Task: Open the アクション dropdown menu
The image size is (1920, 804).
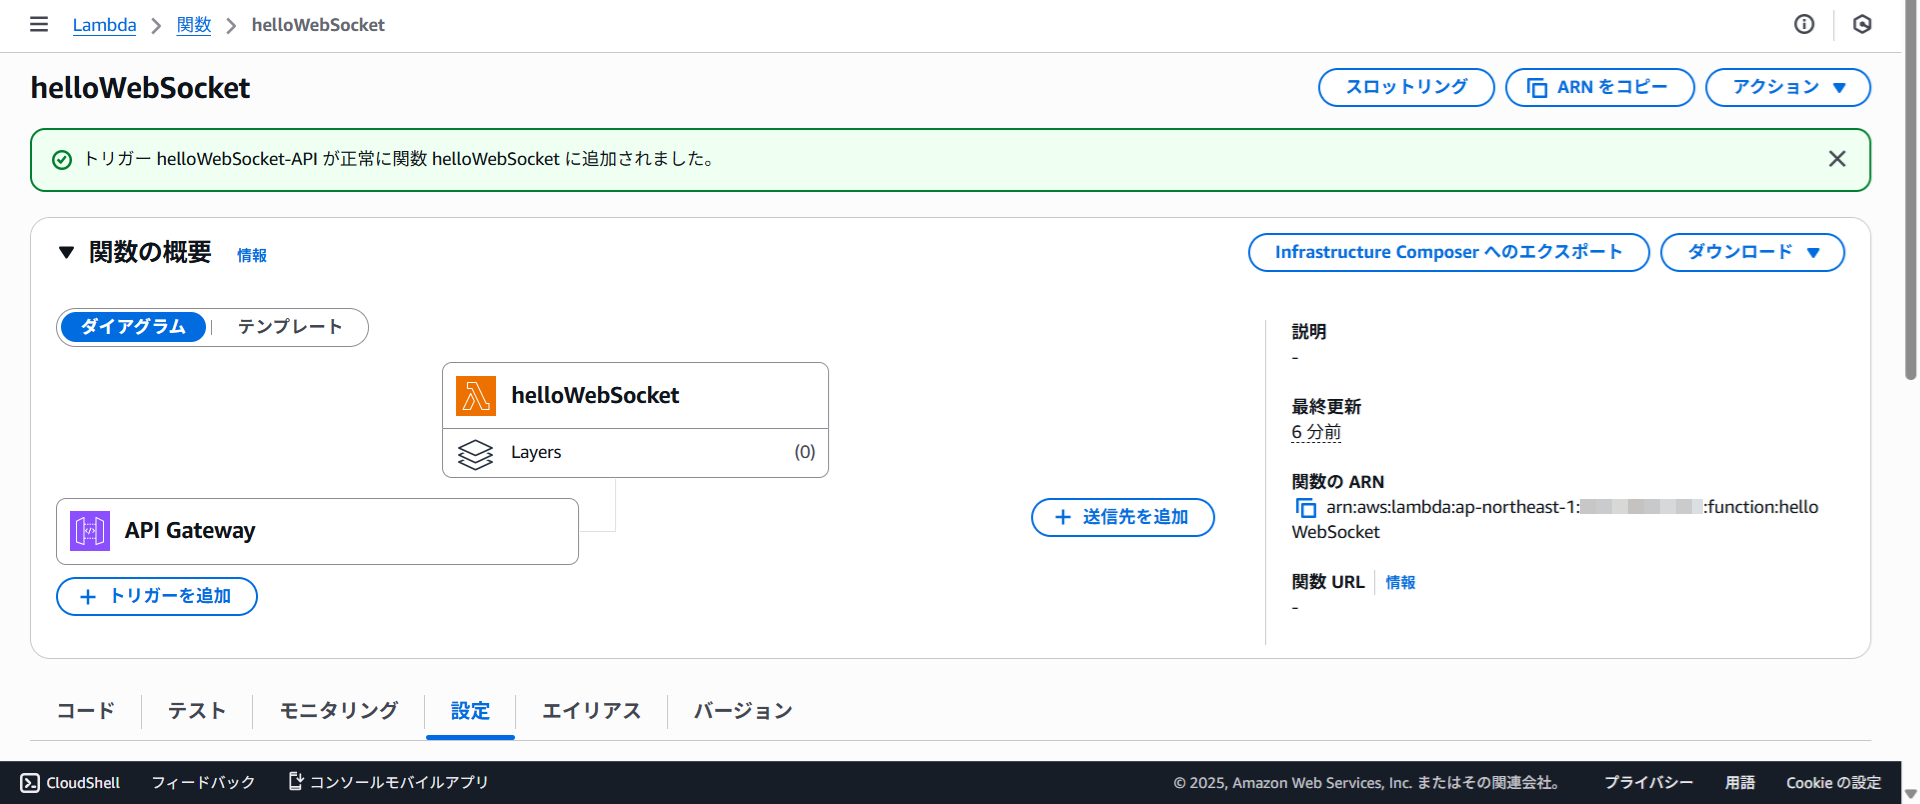Action: pos(1787,87)
